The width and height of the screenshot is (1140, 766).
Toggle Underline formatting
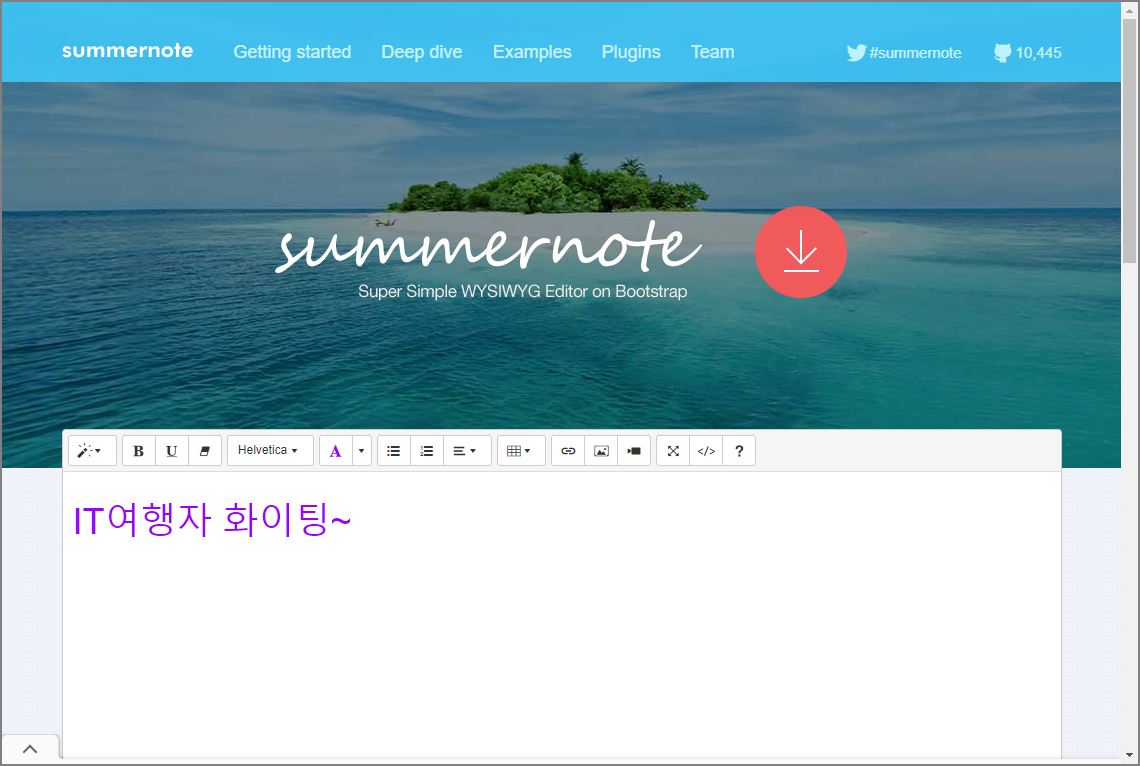pyautogui.click(x=172, y=451)
